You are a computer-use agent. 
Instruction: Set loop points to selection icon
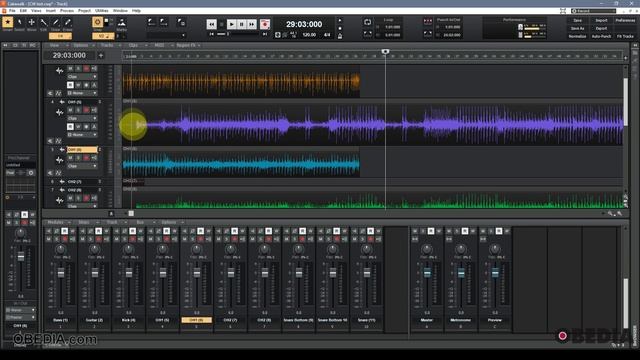[x=367, y=34]
